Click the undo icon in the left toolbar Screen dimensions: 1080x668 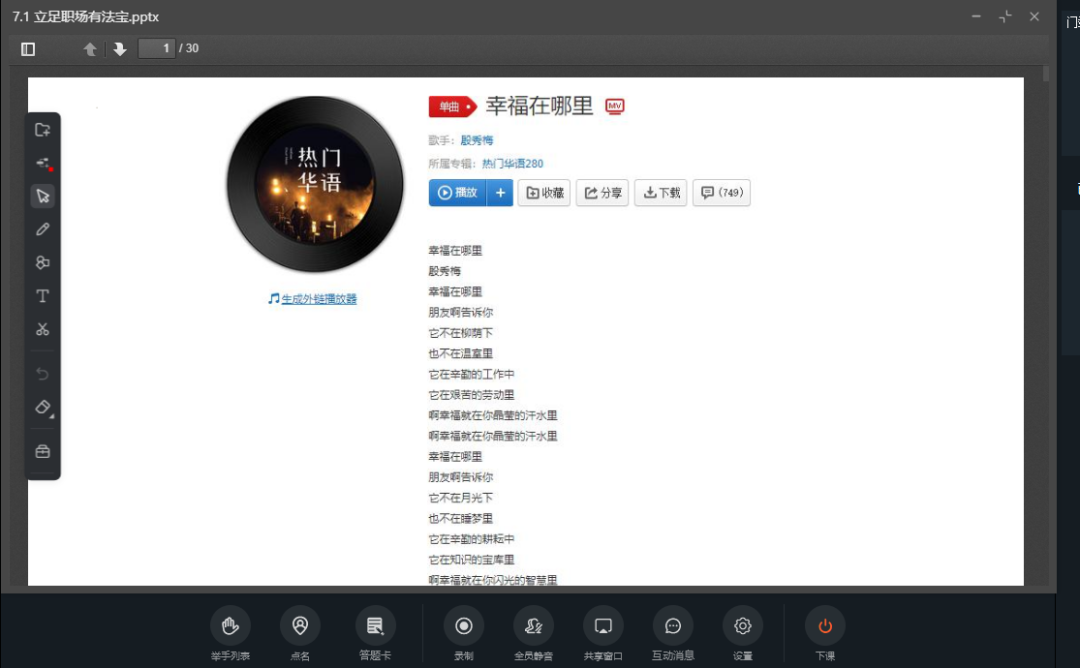pos(42,373)
